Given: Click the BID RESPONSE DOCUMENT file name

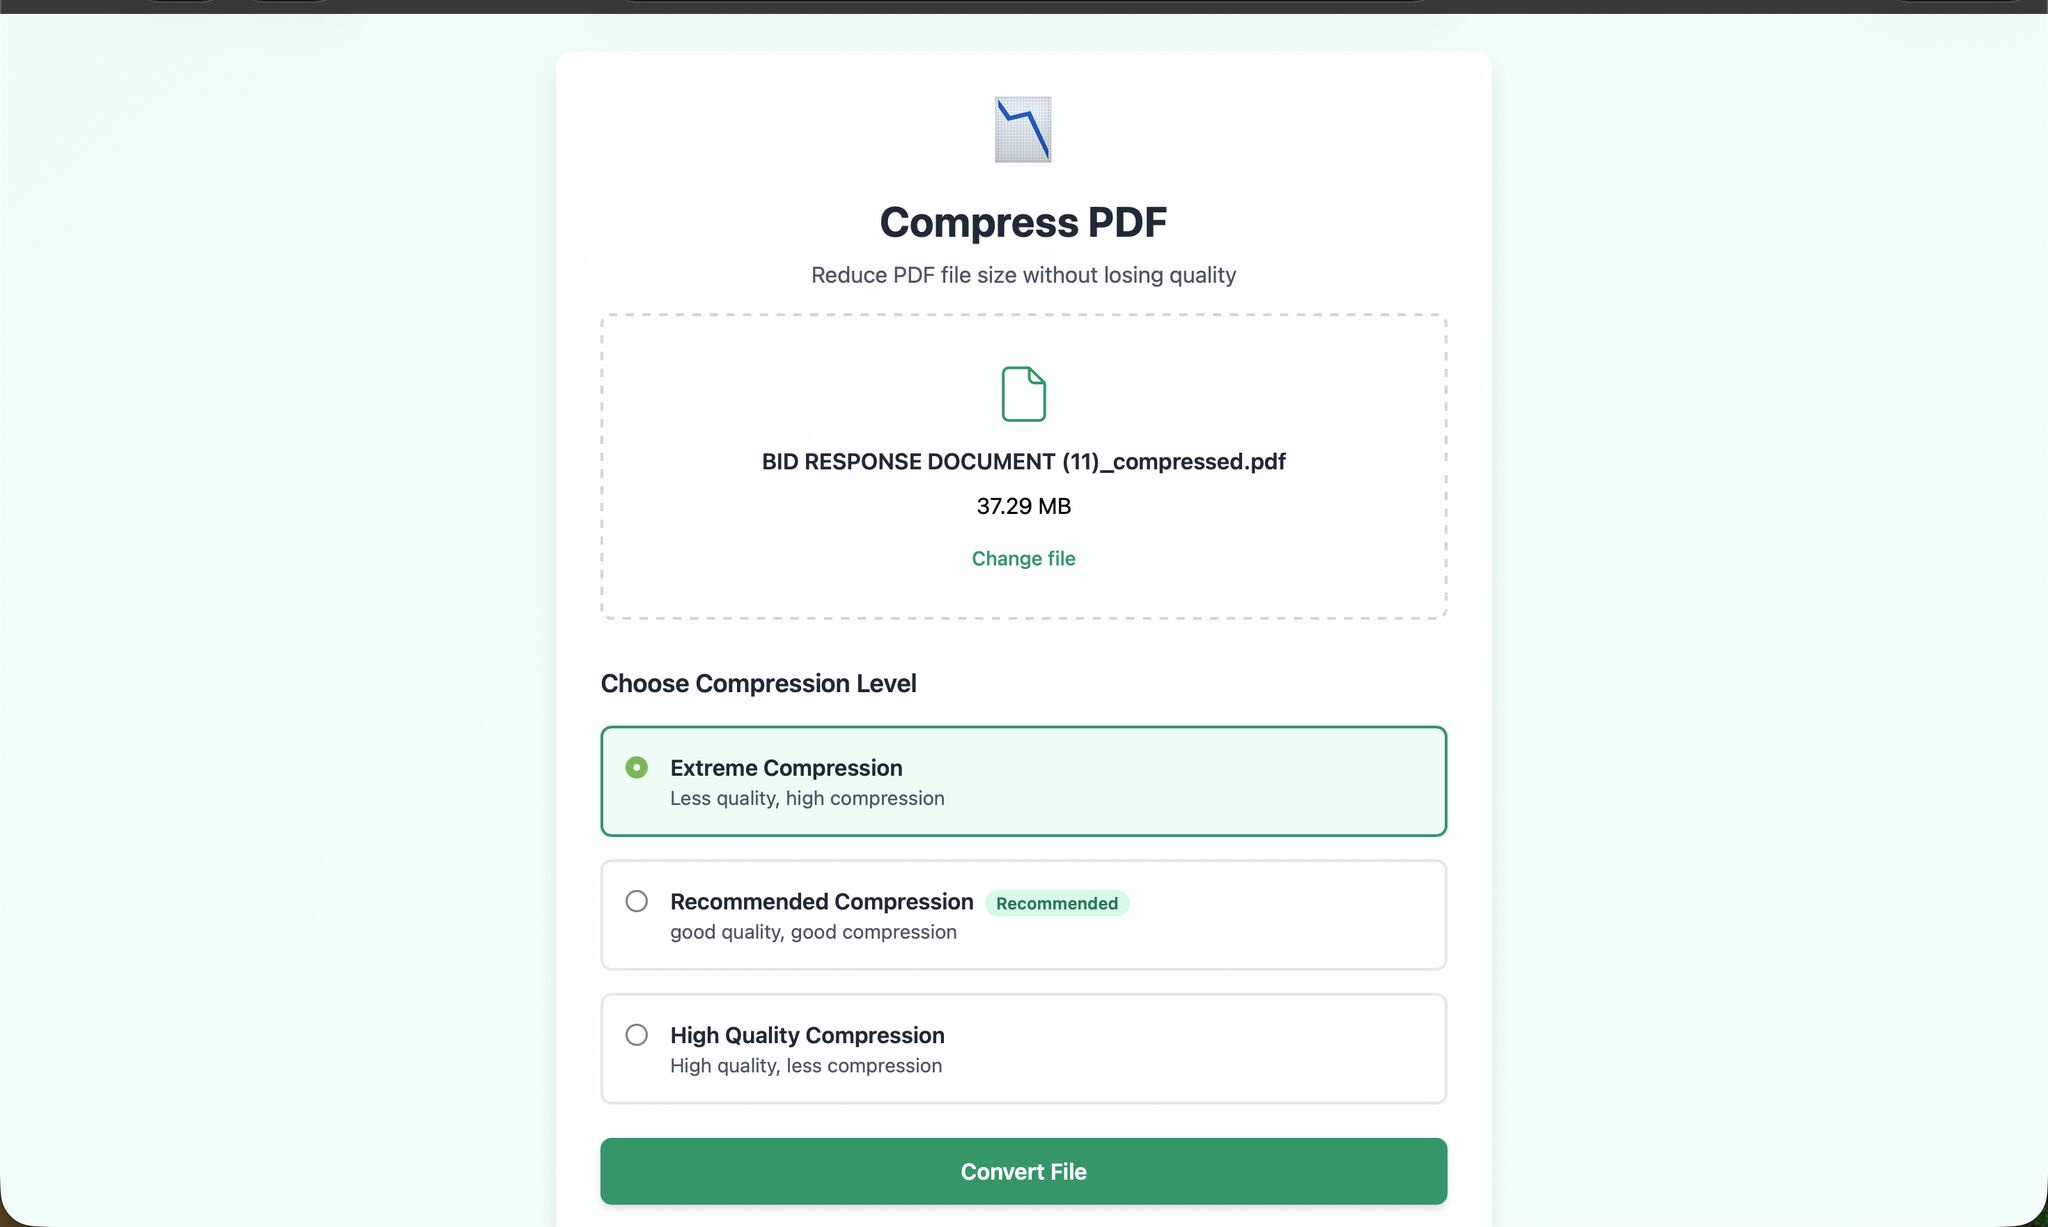Looking at the screenshot, I should pyautogui.click(x=1023, y=461).
